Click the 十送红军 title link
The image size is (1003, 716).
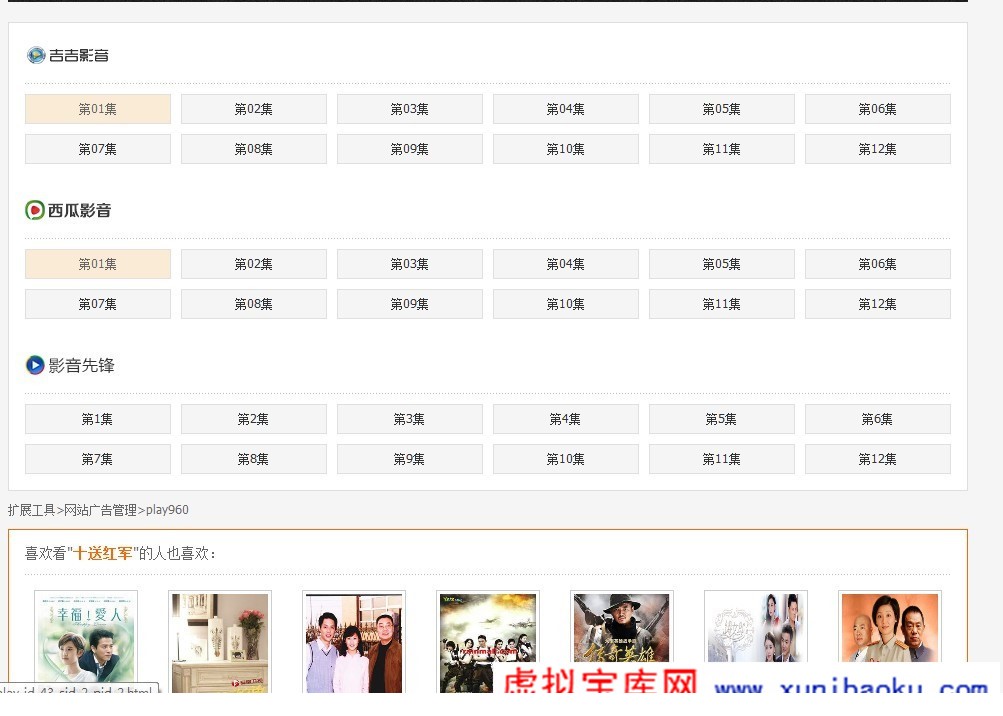(103, 553)
